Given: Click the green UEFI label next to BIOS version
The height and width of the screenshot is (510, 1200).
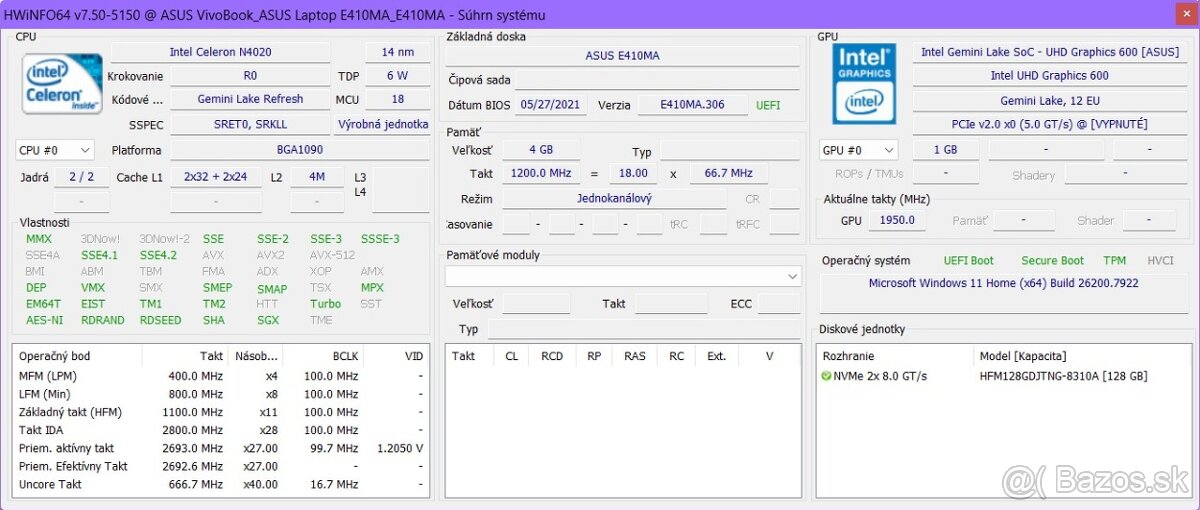Looking at the screenshot, I should [768, 105].
